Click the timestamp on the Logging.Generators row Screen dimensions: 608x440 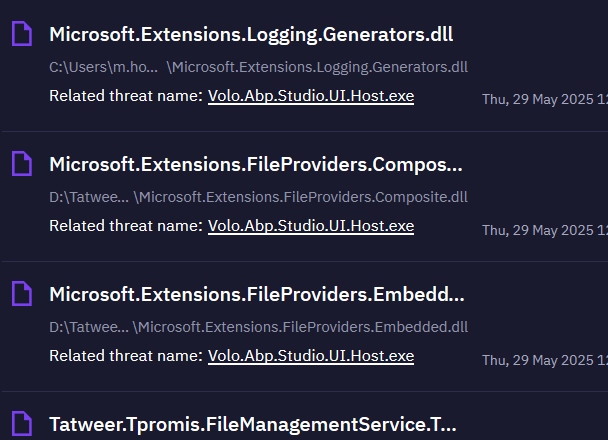click(x=544, y=99)
